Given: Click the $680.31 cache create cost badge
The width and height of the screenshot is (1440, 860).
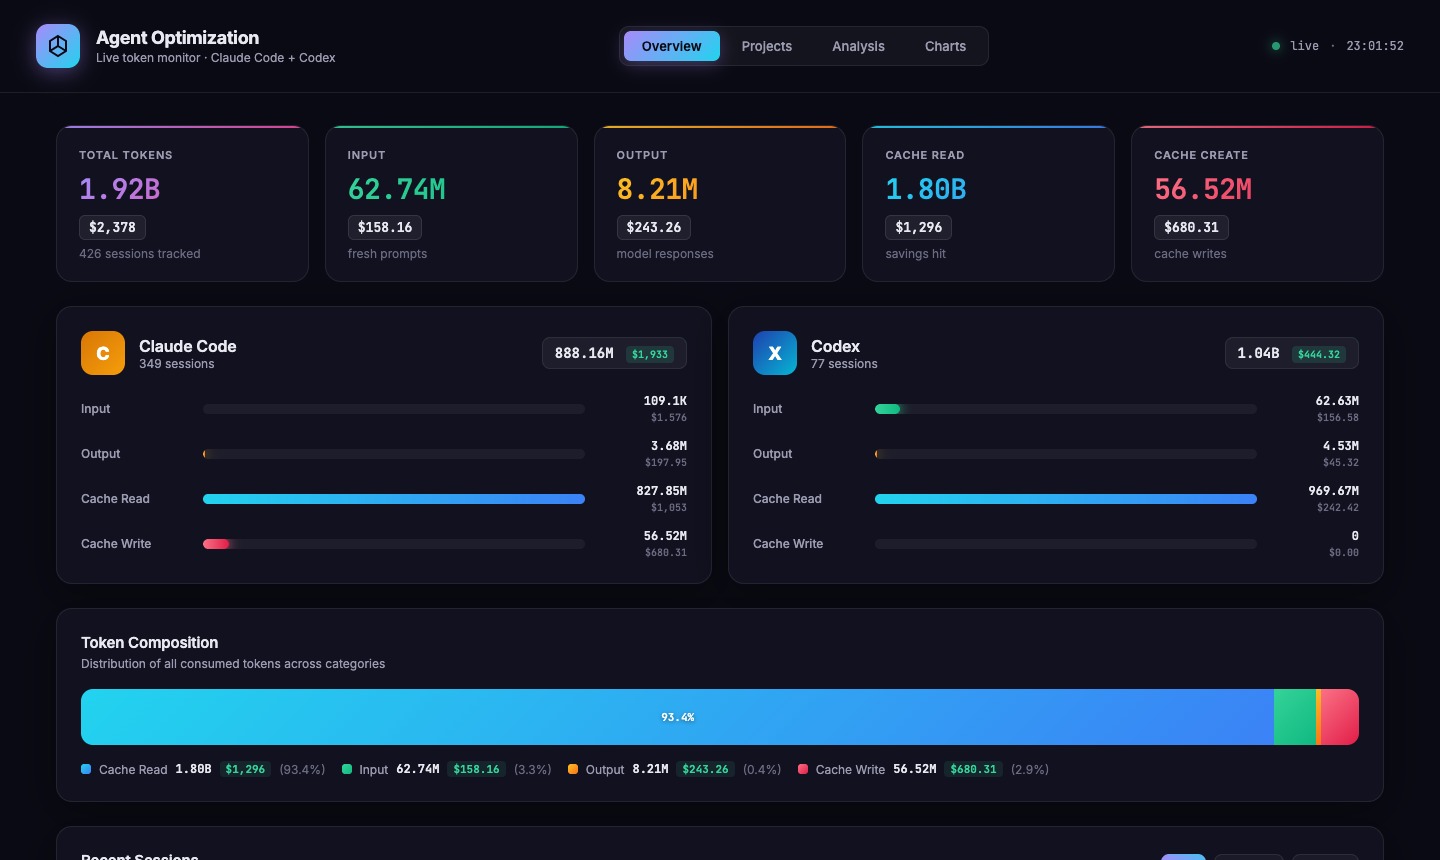Looking at the screenshot, I should (x=1191, y=228).
